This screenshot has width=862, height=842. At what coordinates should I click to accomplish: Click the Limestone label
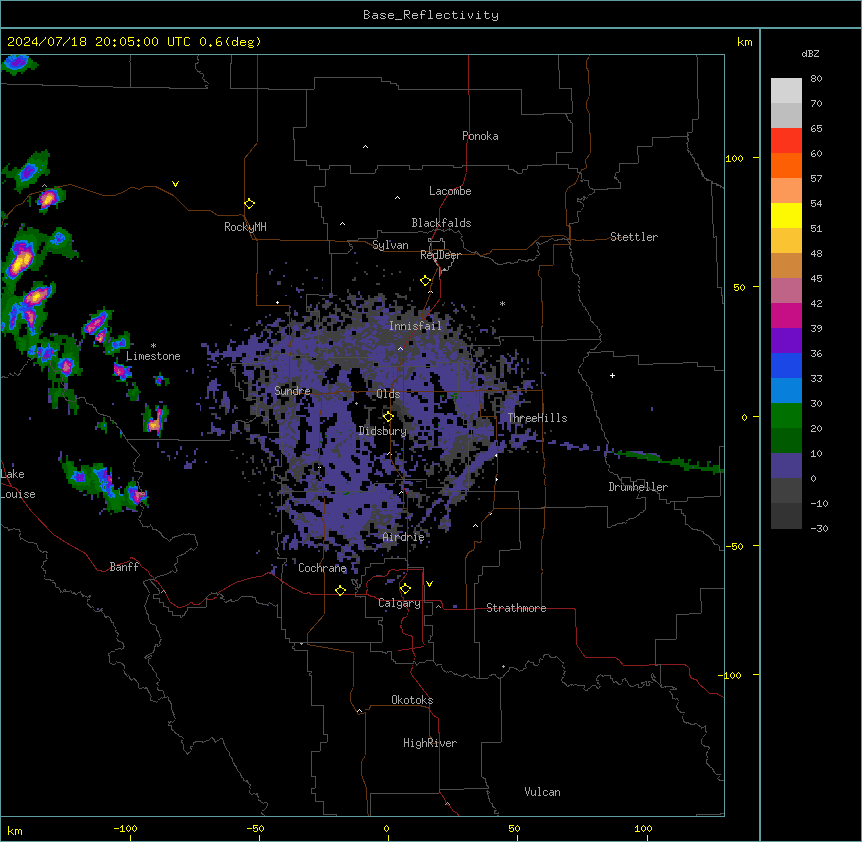coord(153,356)
